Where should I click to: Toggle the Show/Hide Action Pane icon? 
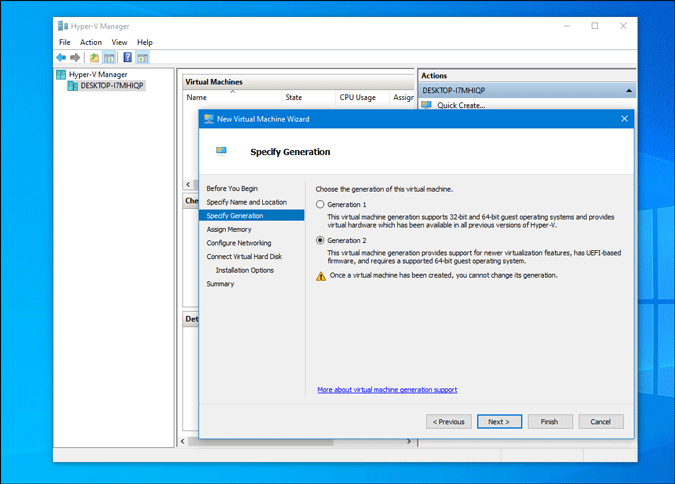click(142, 57)
